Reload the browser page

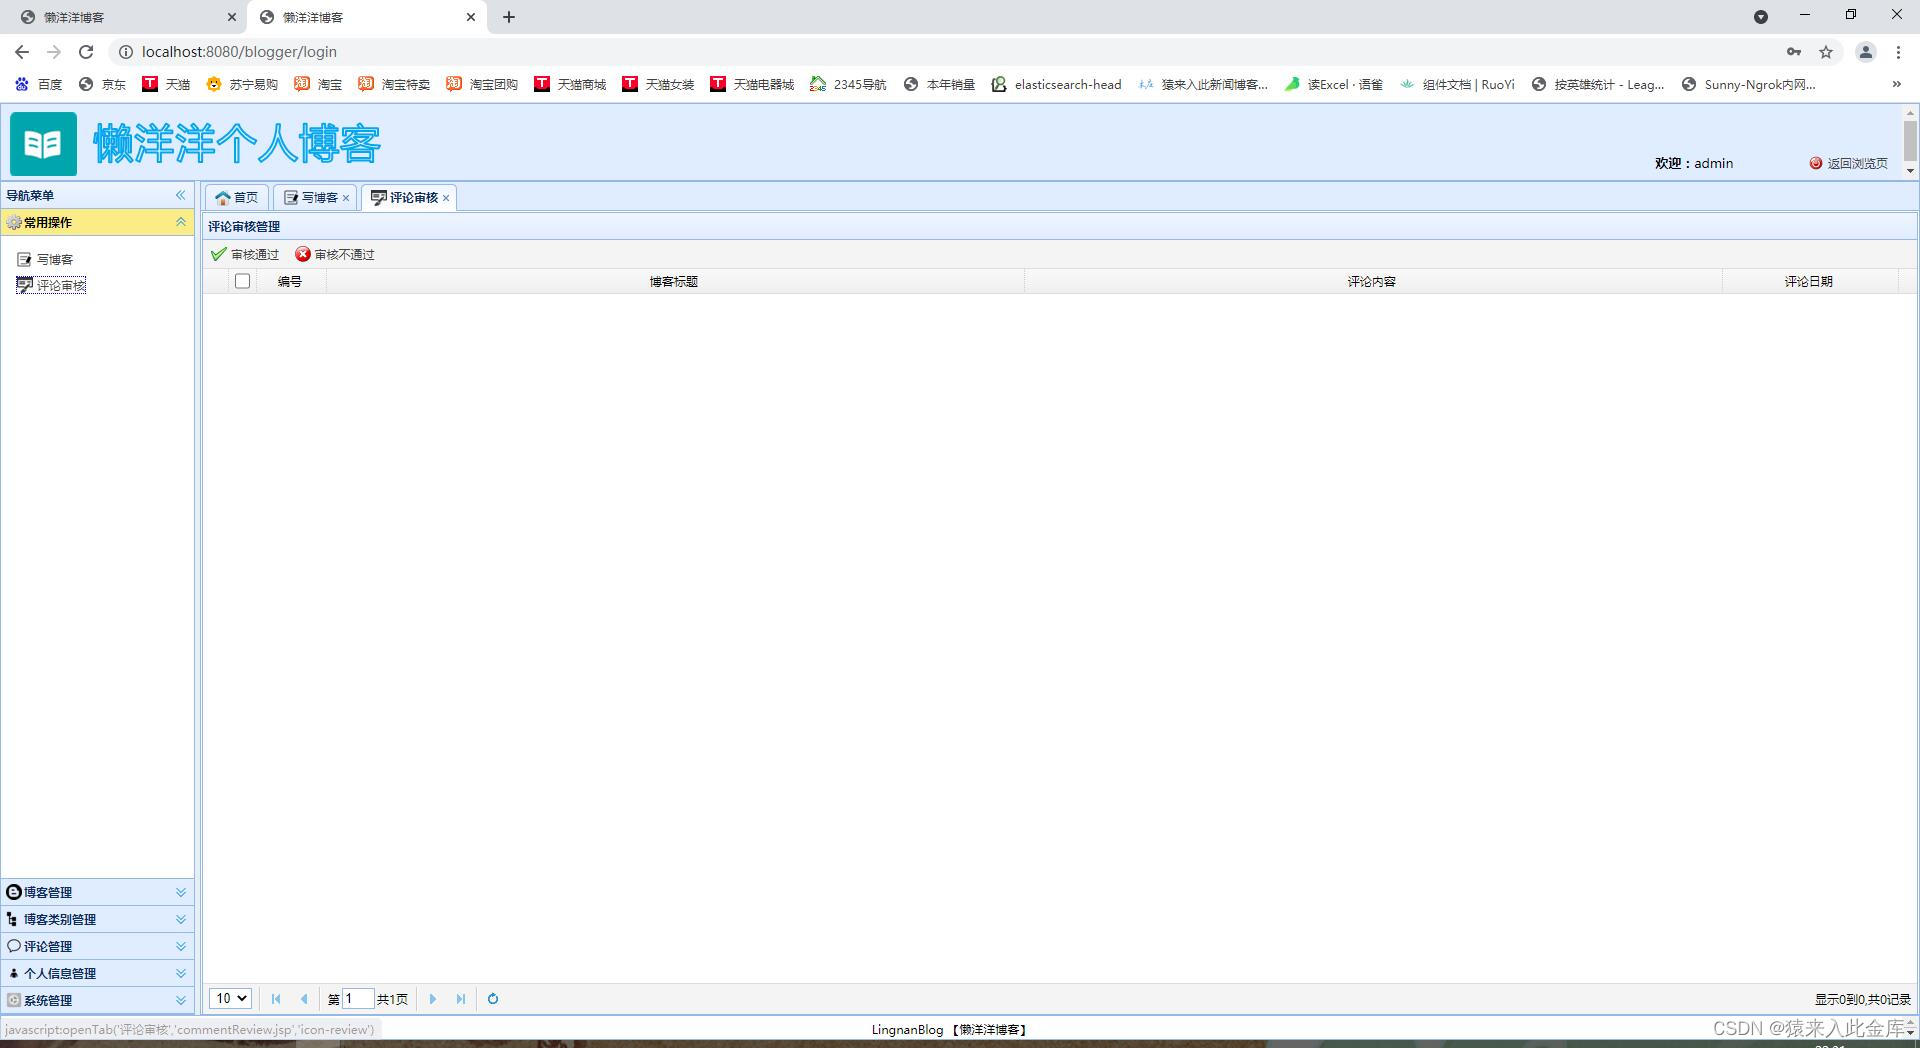point(86,52)
